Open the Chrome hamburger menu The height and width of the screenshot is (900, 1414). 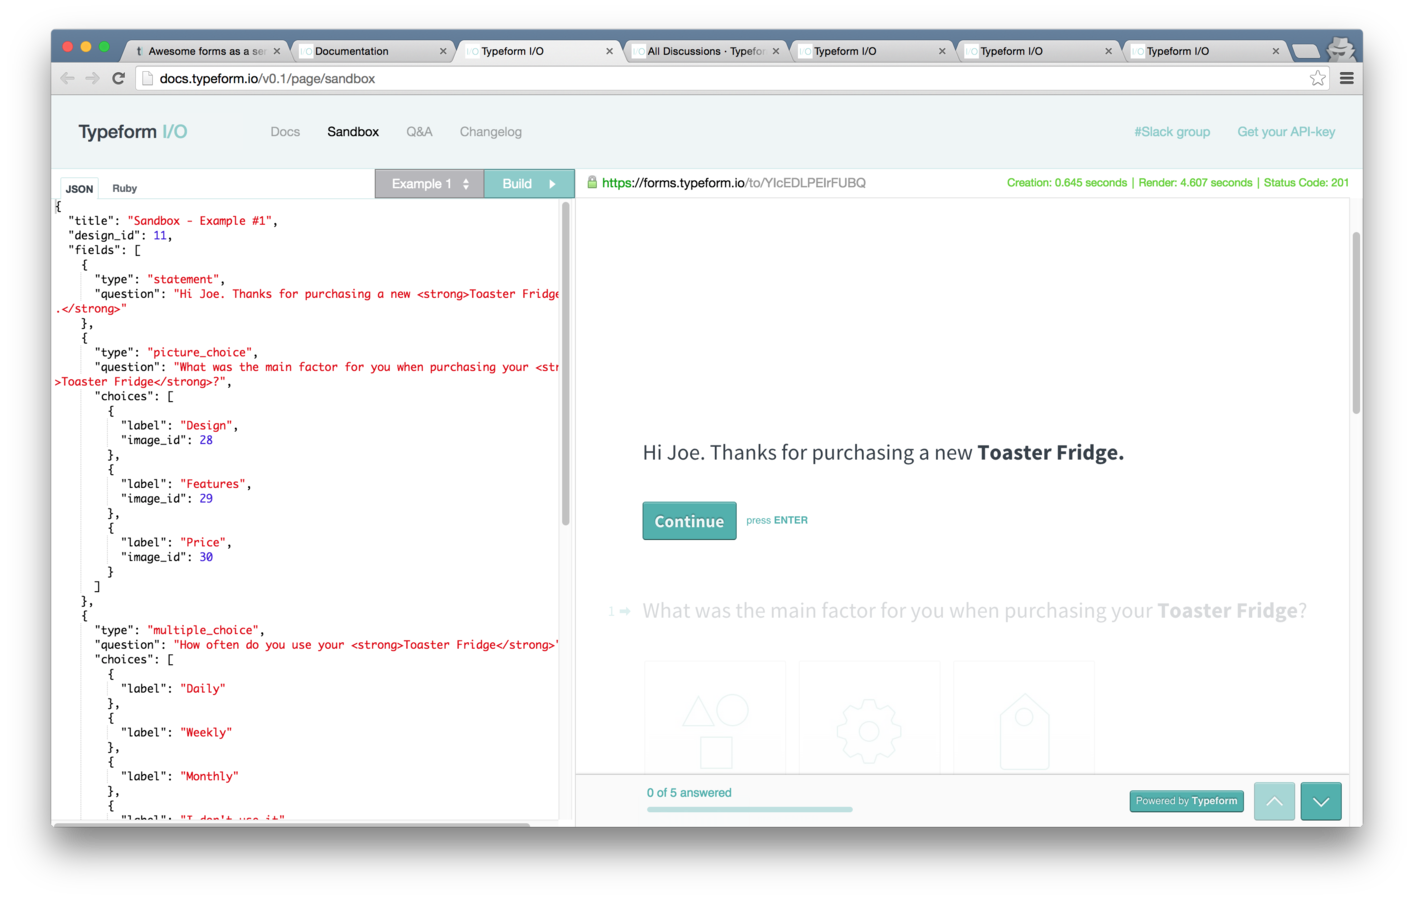1347,78
